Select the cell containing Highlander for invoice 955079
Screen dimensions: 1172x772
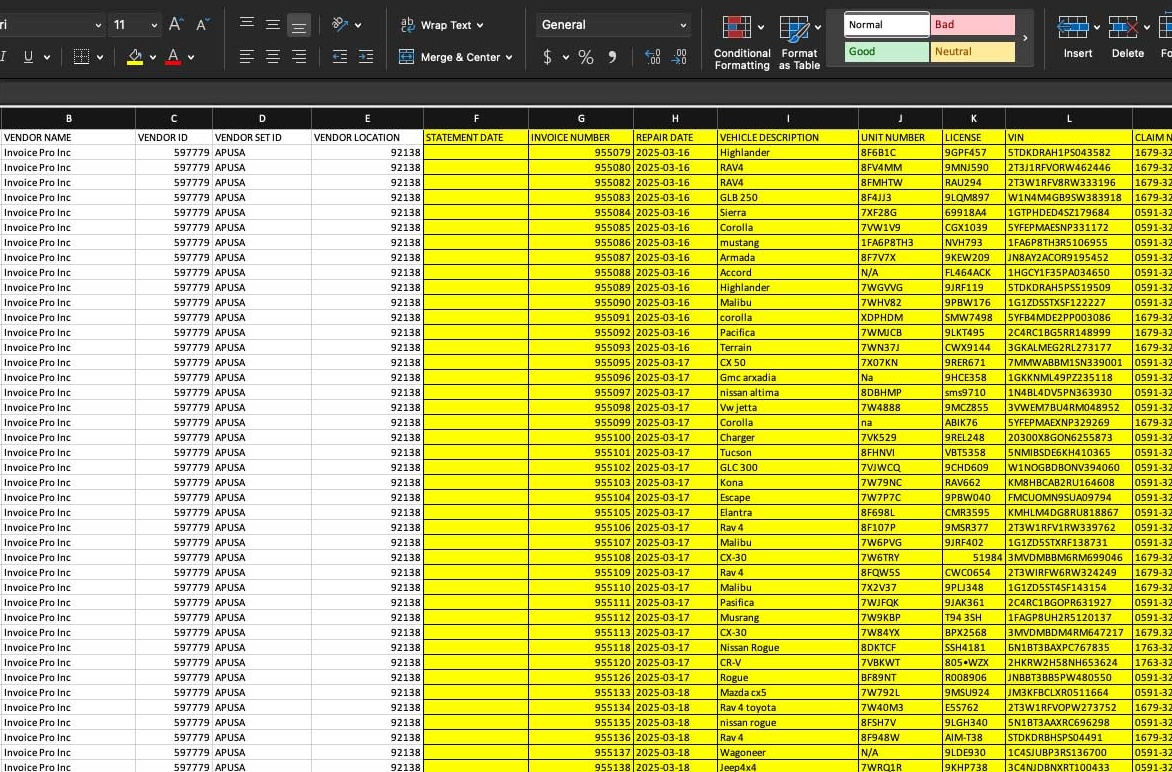click(x=788, y=152)
